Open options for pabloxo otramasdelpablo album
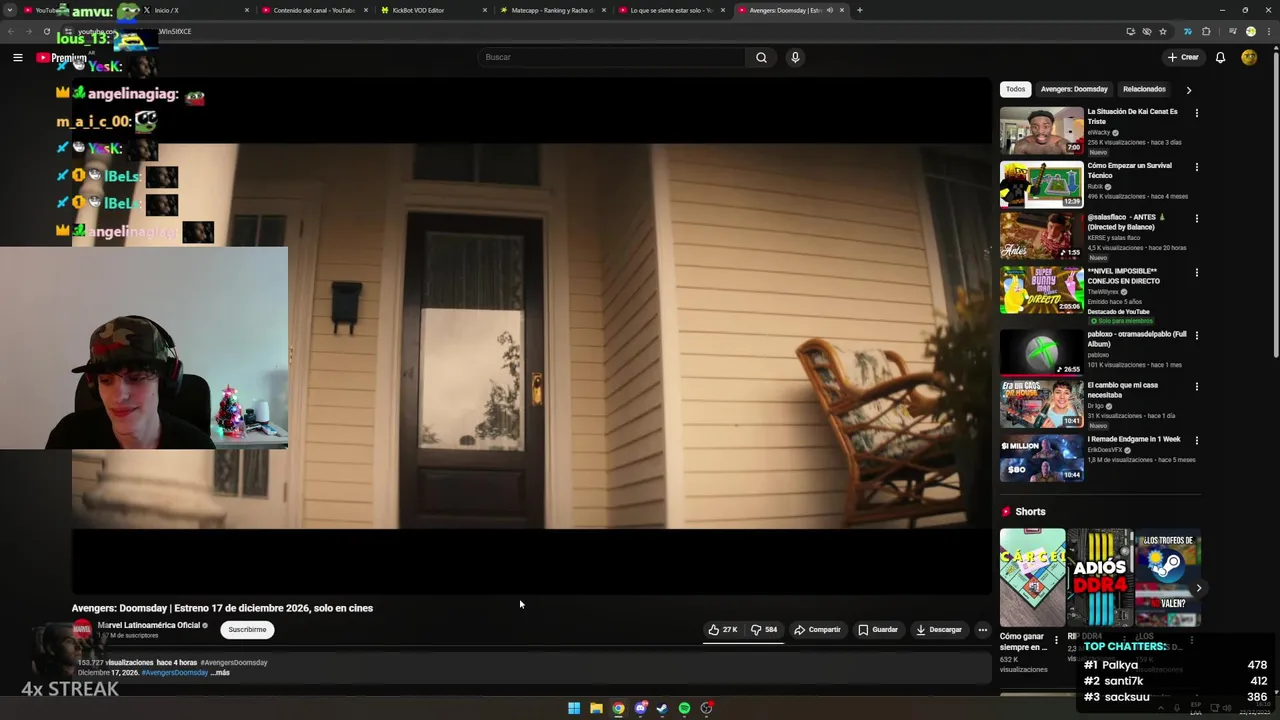Screen dimensions: 1280x720 click(x=1196, y=335)
